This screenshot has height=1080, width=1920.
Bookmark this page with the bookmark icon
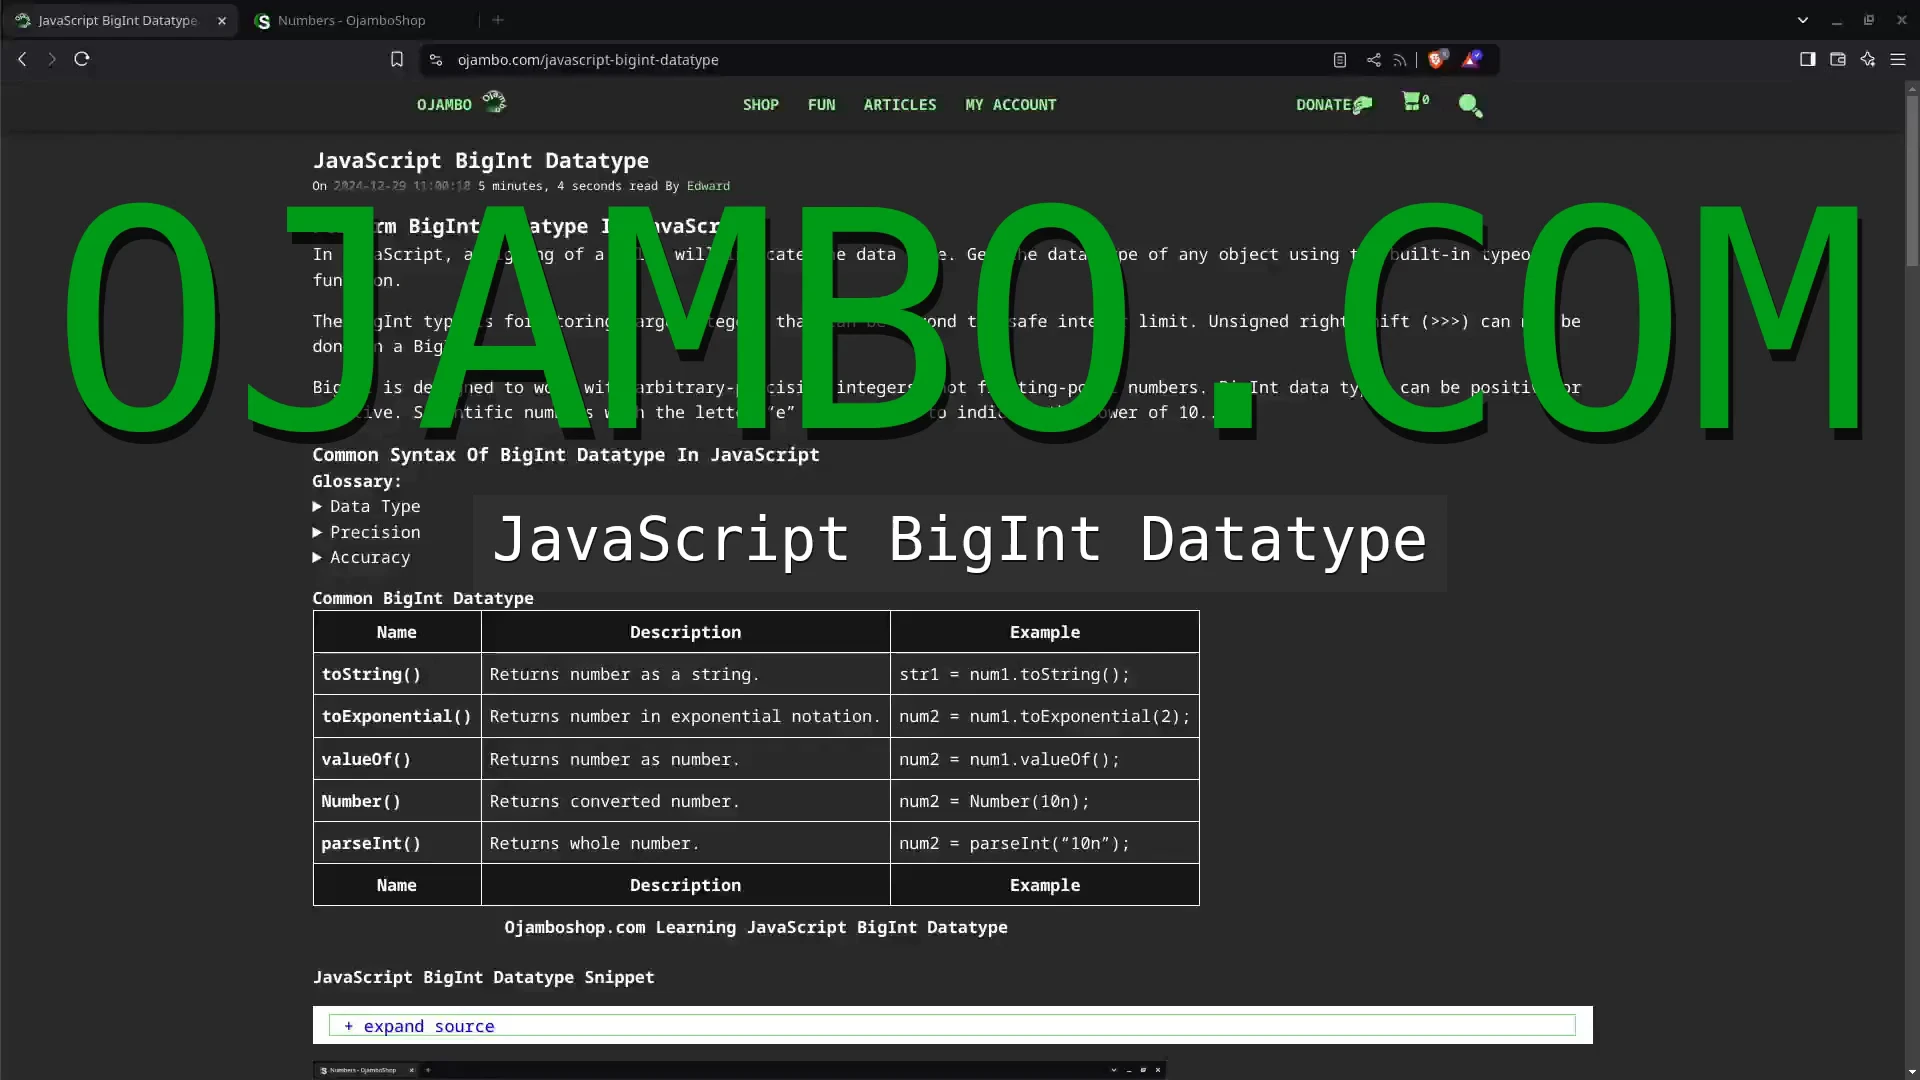coord(397,59)
